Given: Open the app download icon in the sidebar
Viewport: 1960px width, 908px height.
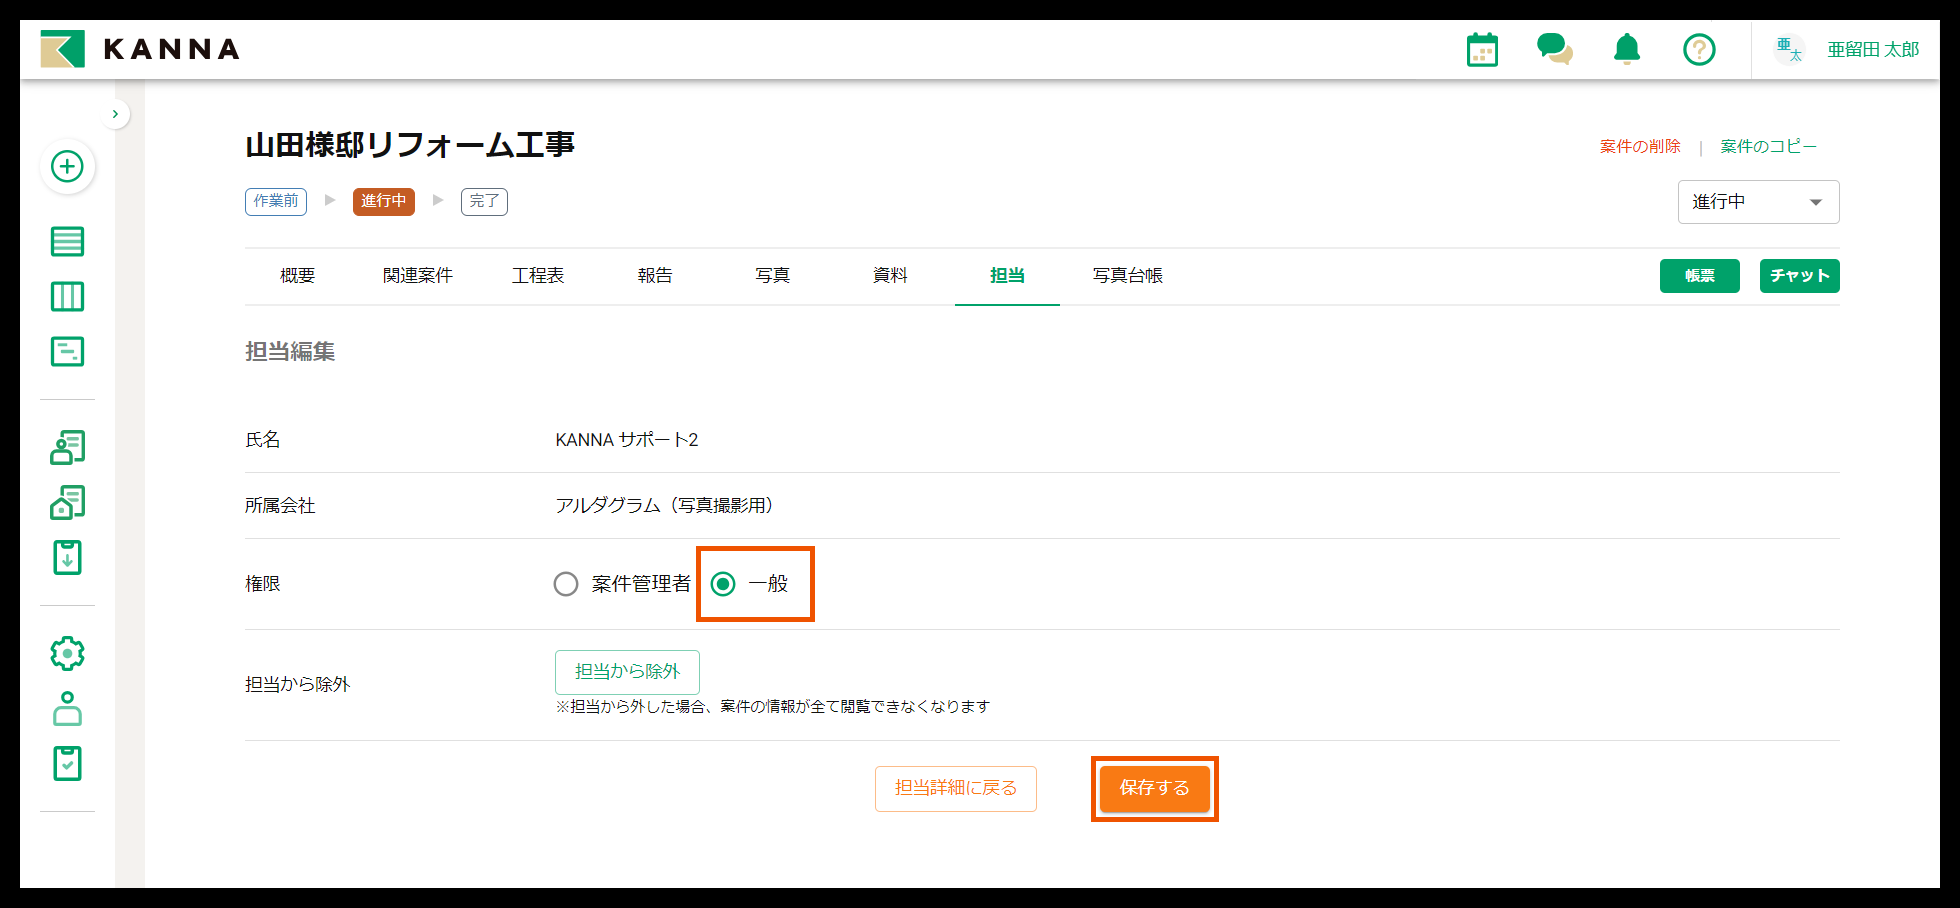Looking at the screenshot, I should tap(67, 557).
